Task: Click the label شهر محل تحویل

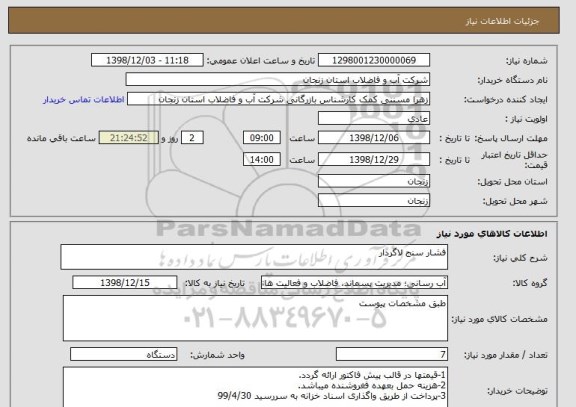Action: 515,201
